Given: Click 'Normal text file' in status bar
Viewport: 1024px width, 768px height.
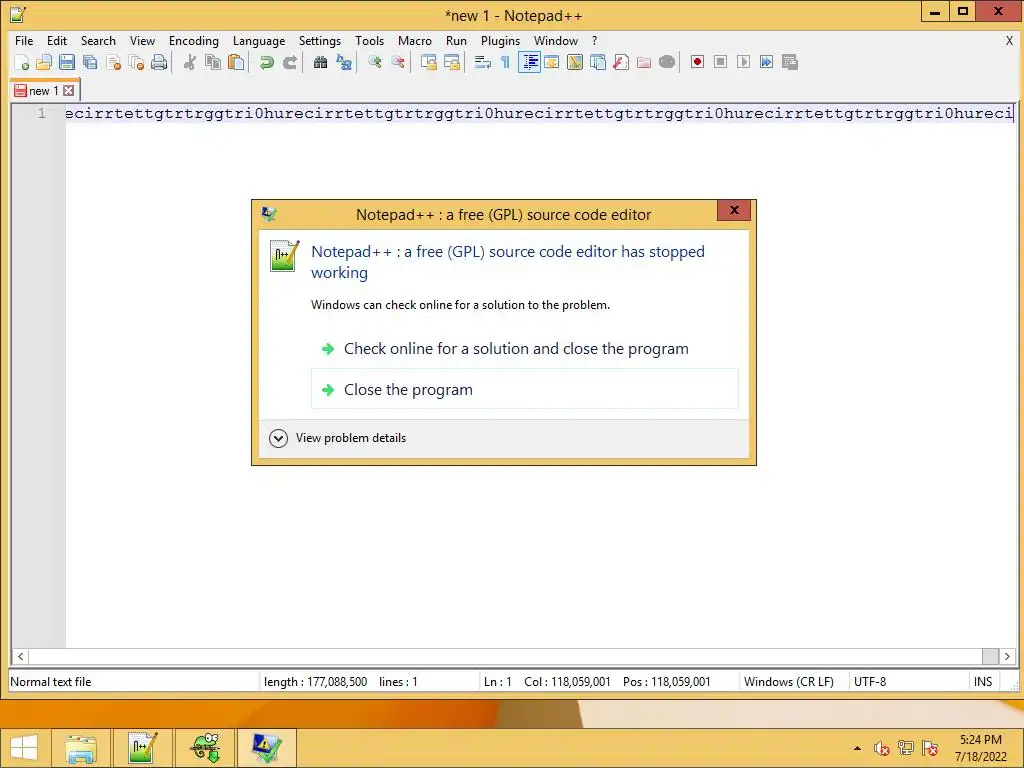Looking at the screenshot, I should (x=51, y=682).
